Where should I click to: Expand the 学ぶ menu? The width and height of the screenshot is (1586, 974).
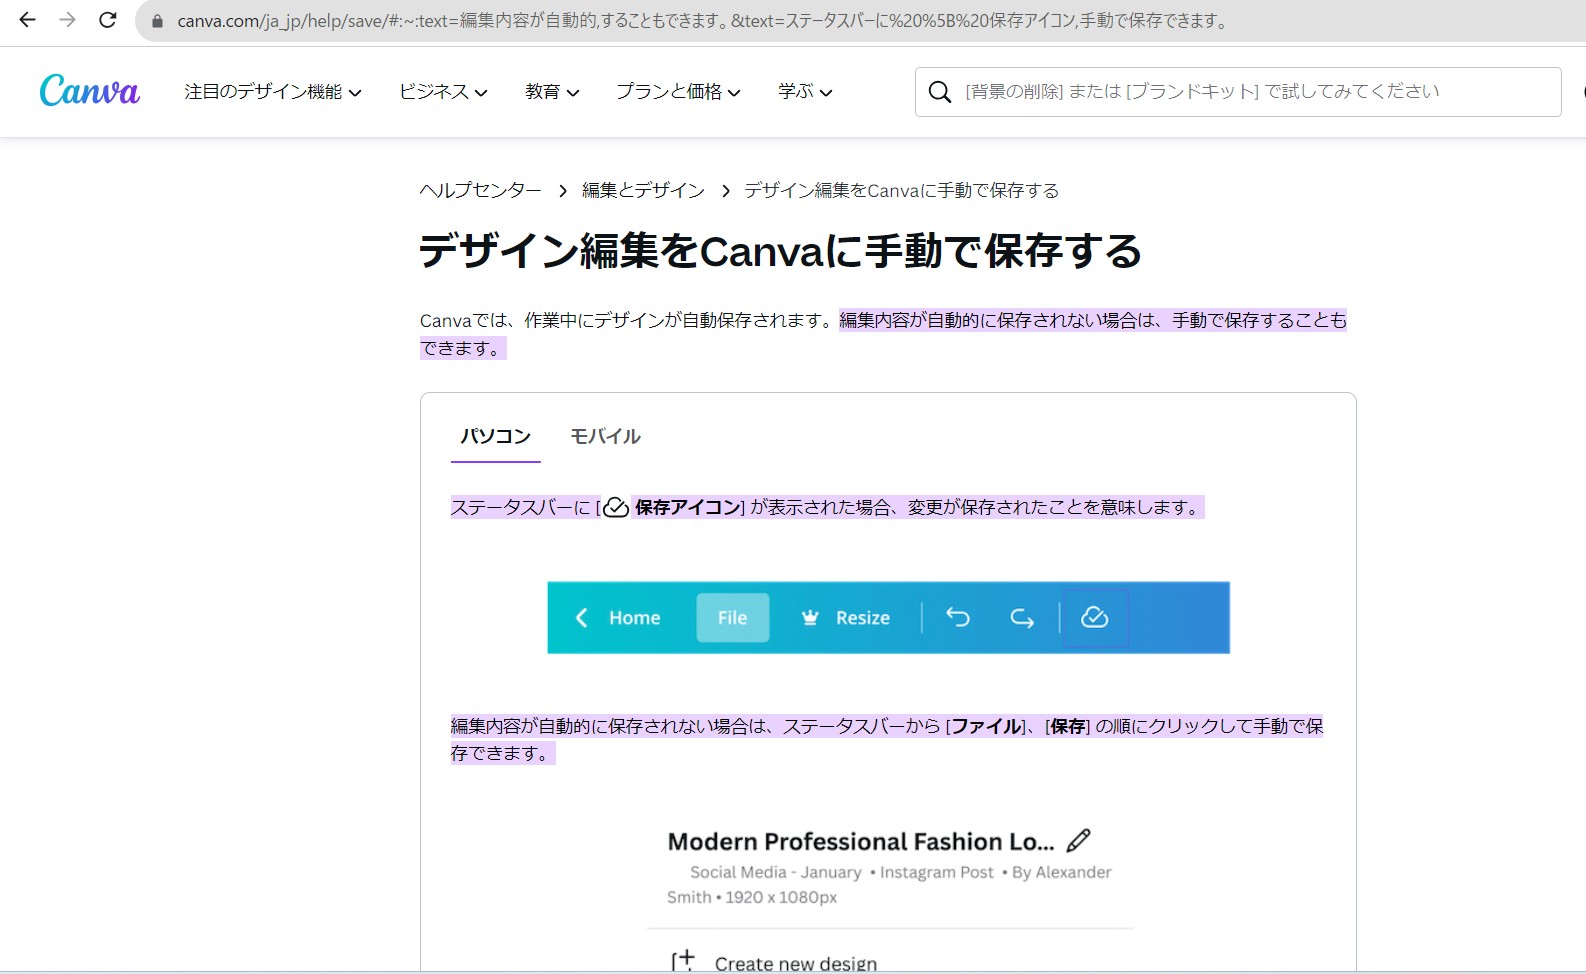(805, 92)
